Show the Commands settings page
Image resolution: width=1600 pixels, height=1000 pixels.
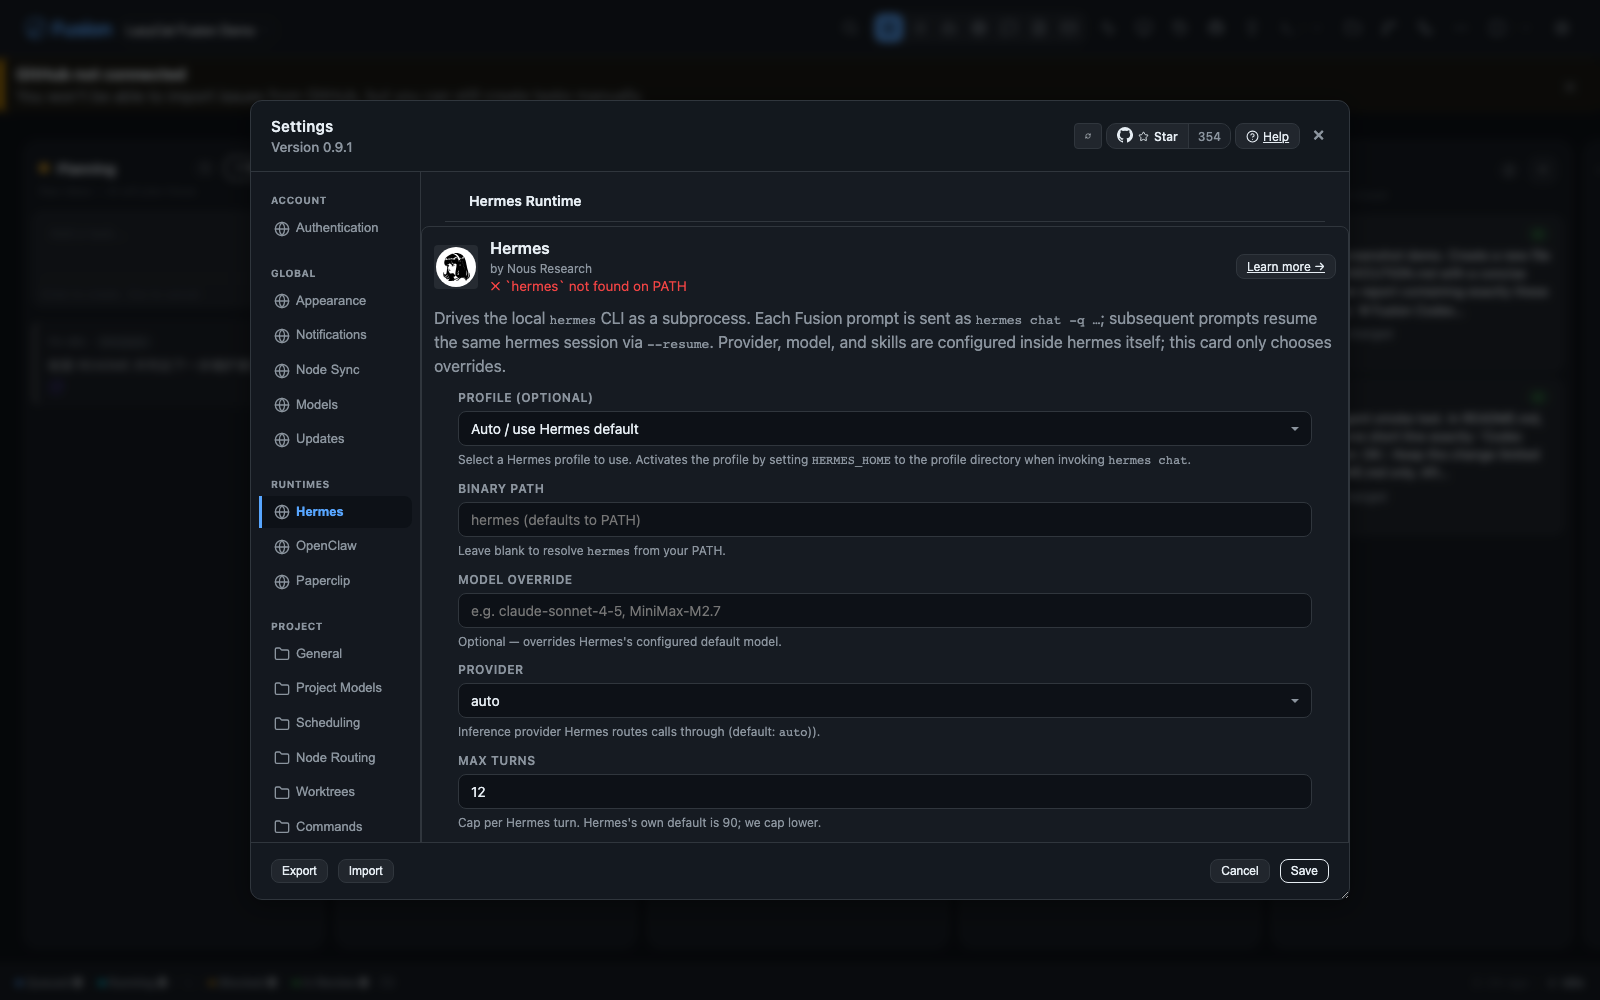(336, 827)
